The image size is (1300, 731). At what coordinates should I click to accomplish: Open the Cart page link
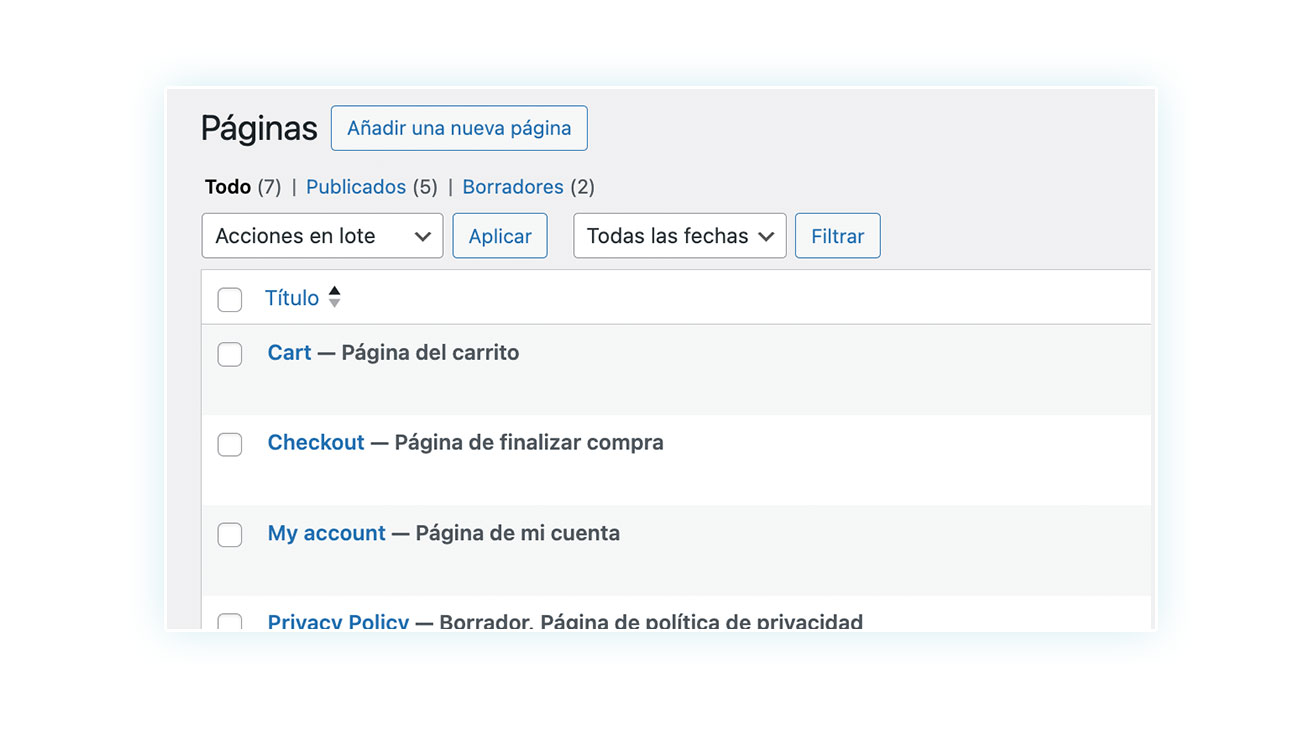[x=289, y=352]
